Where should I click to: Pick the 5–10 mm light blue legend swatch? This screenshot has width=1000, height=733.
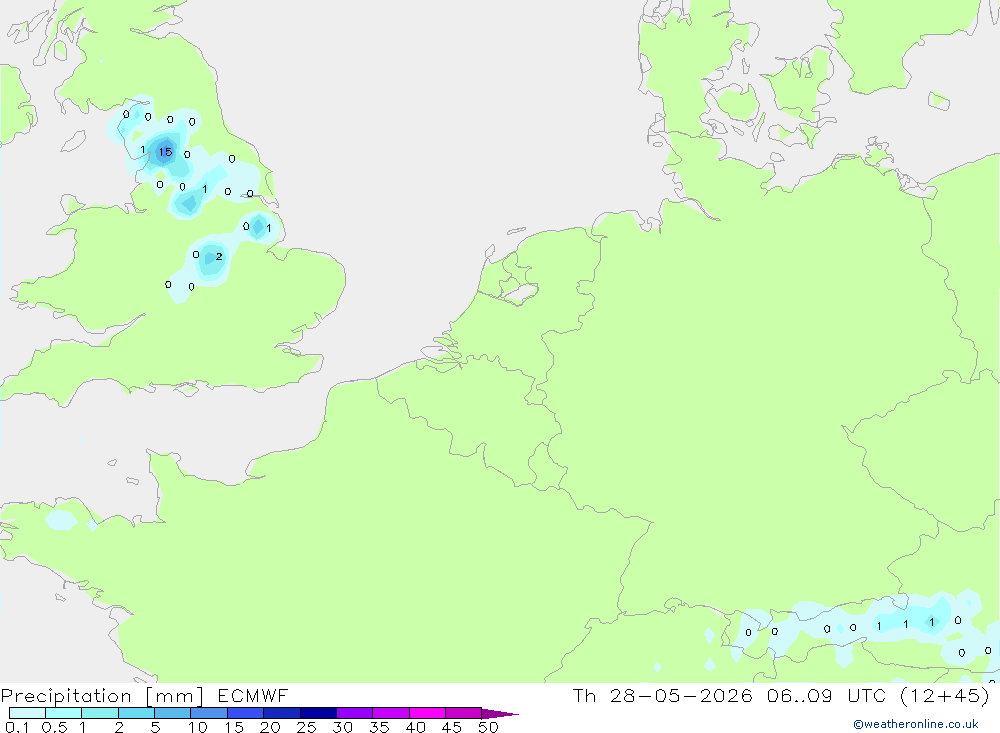coord(173,713)
